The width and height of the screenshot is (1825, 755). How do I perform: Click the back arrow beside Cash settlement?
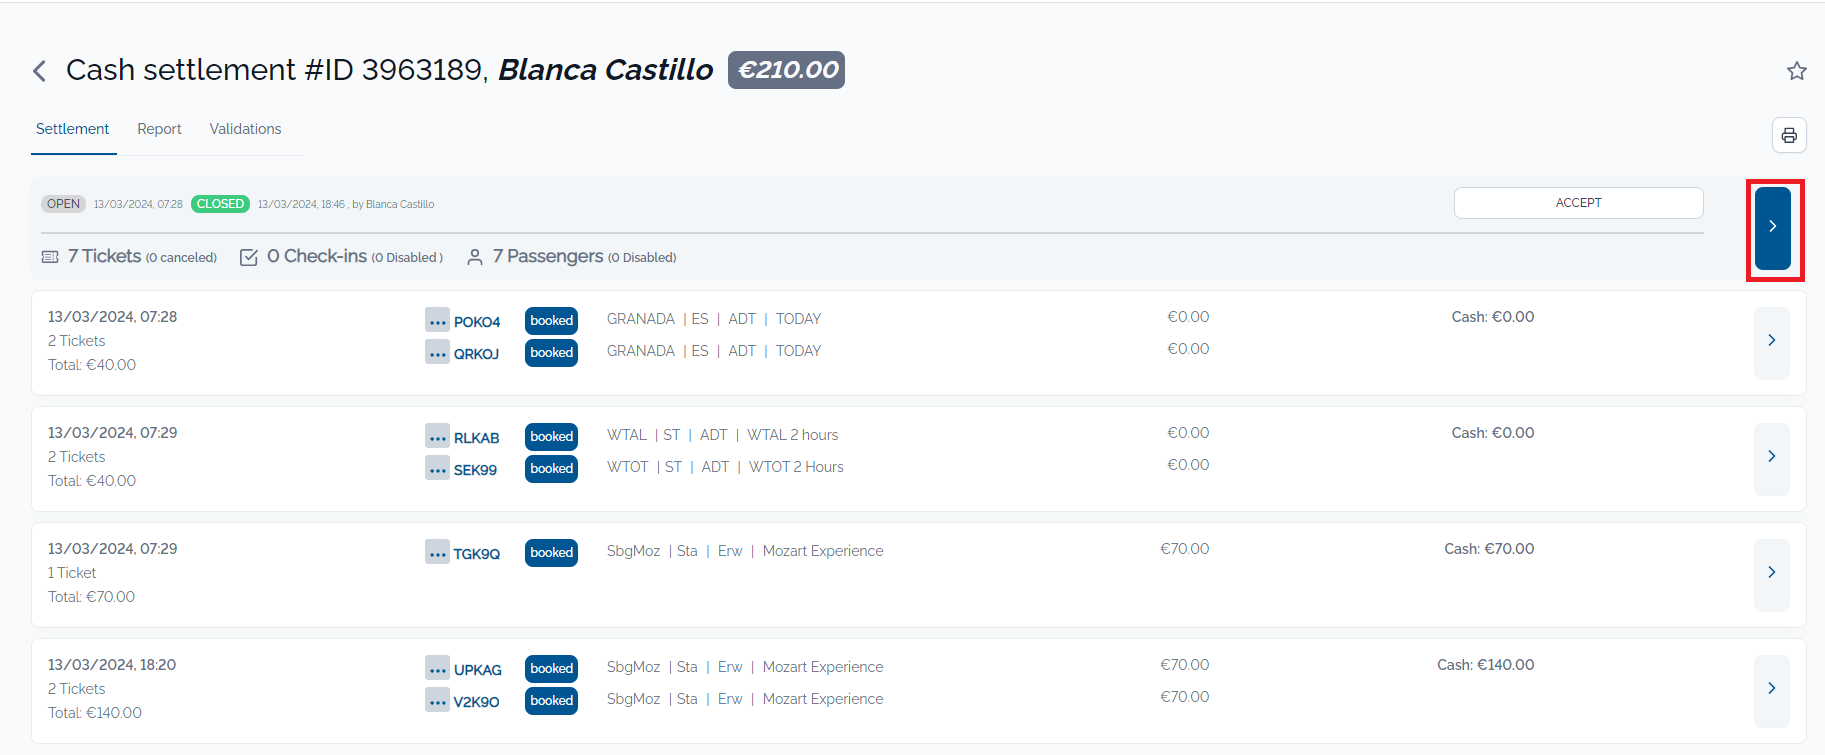pyautogui.click(x=40, y=71)
